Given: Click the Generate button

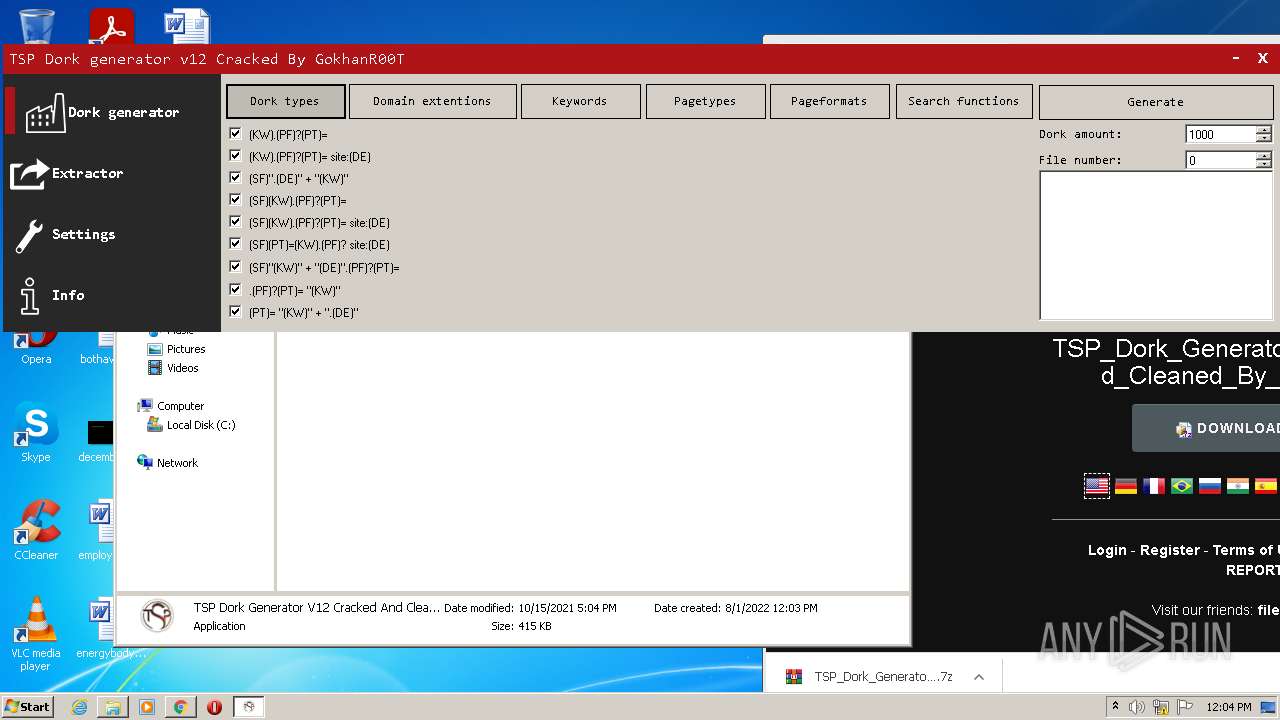Looking at the screenshot, I should point(1155,102).
